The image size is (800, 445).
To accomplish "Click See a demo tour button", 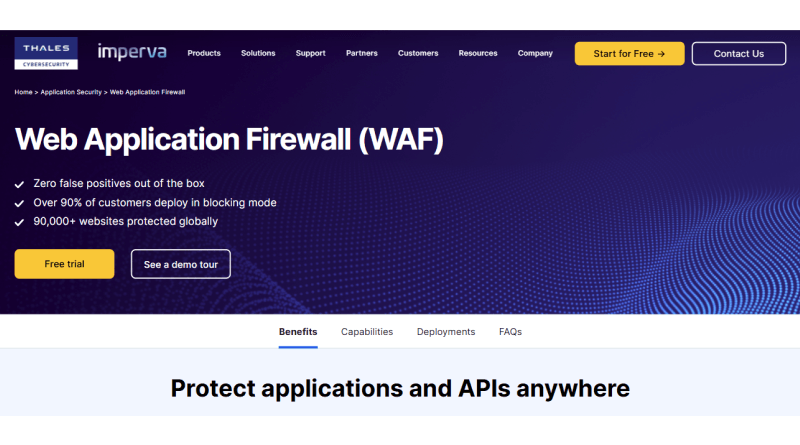I will [x=181, y=264].
